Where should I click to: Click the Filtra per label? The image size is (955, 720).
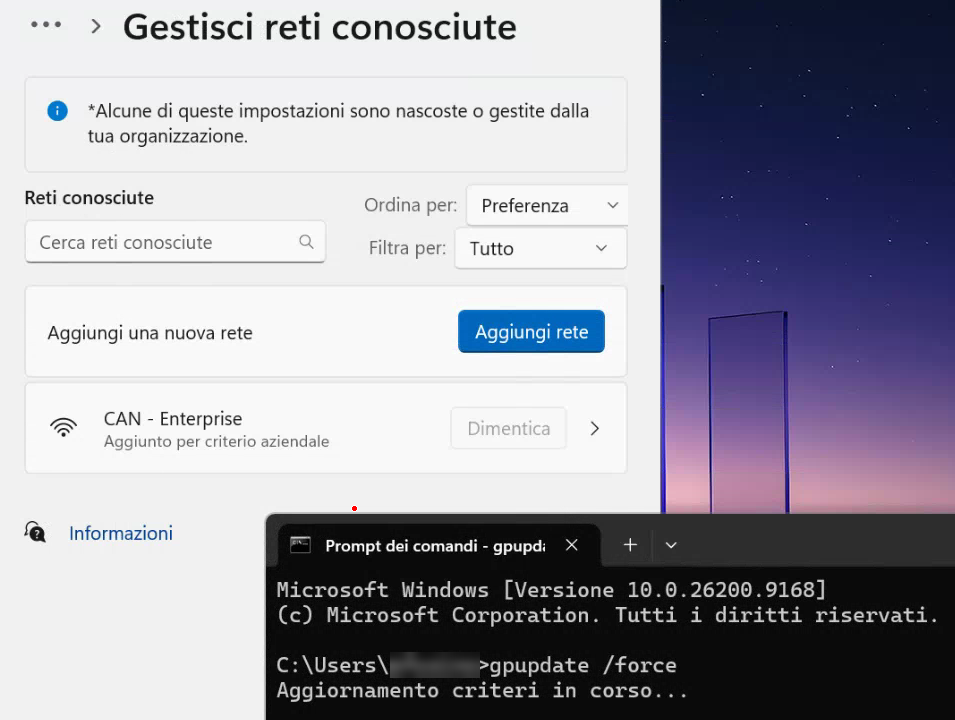pos(407,248)
